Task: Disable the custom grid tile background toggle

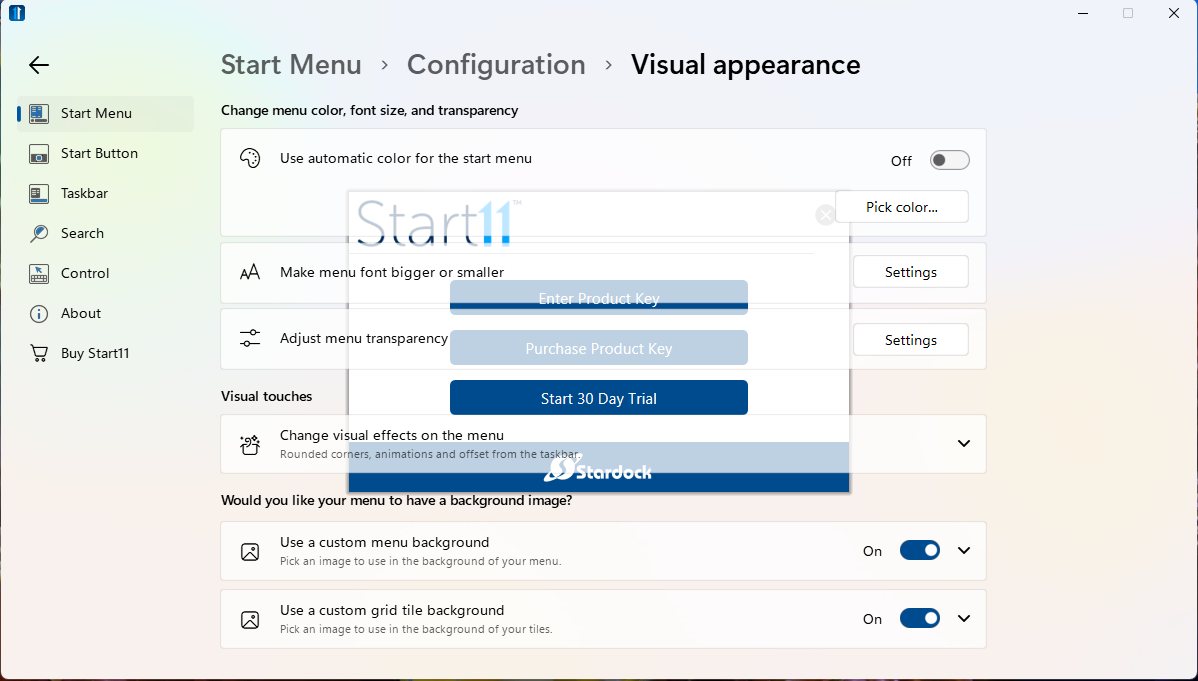Action: tap(920, 618)
